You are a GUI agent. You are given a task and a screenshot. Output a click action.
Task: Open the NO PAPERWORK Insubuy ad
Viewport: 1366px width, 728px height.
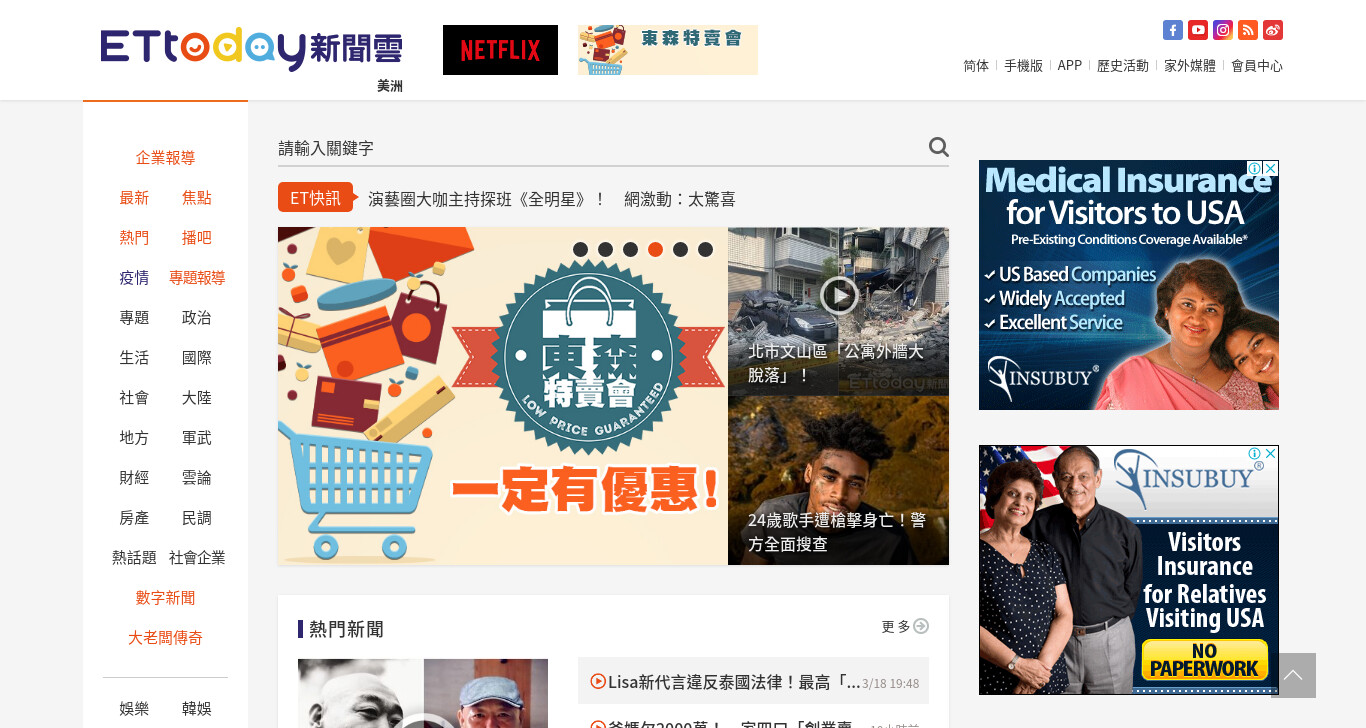pyautogui.click(x=1129, y=570)
